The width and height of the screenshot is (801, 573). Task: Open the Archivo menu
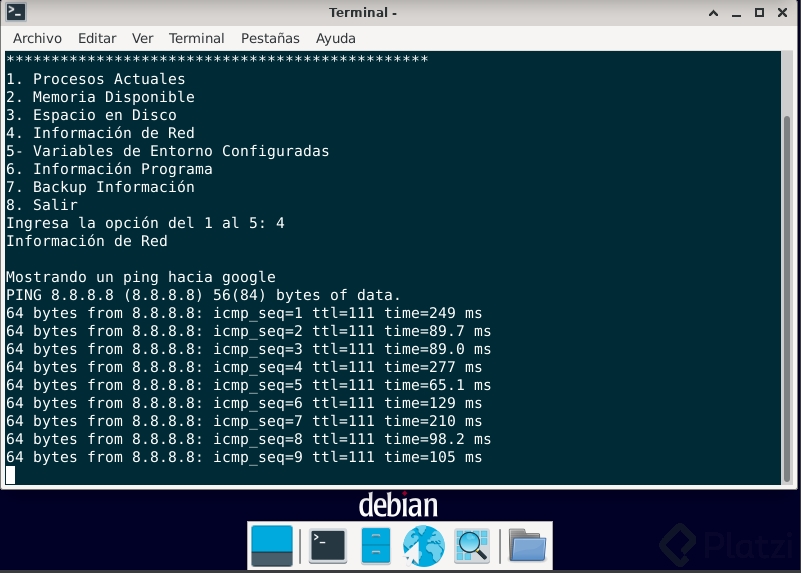point(37,38)
